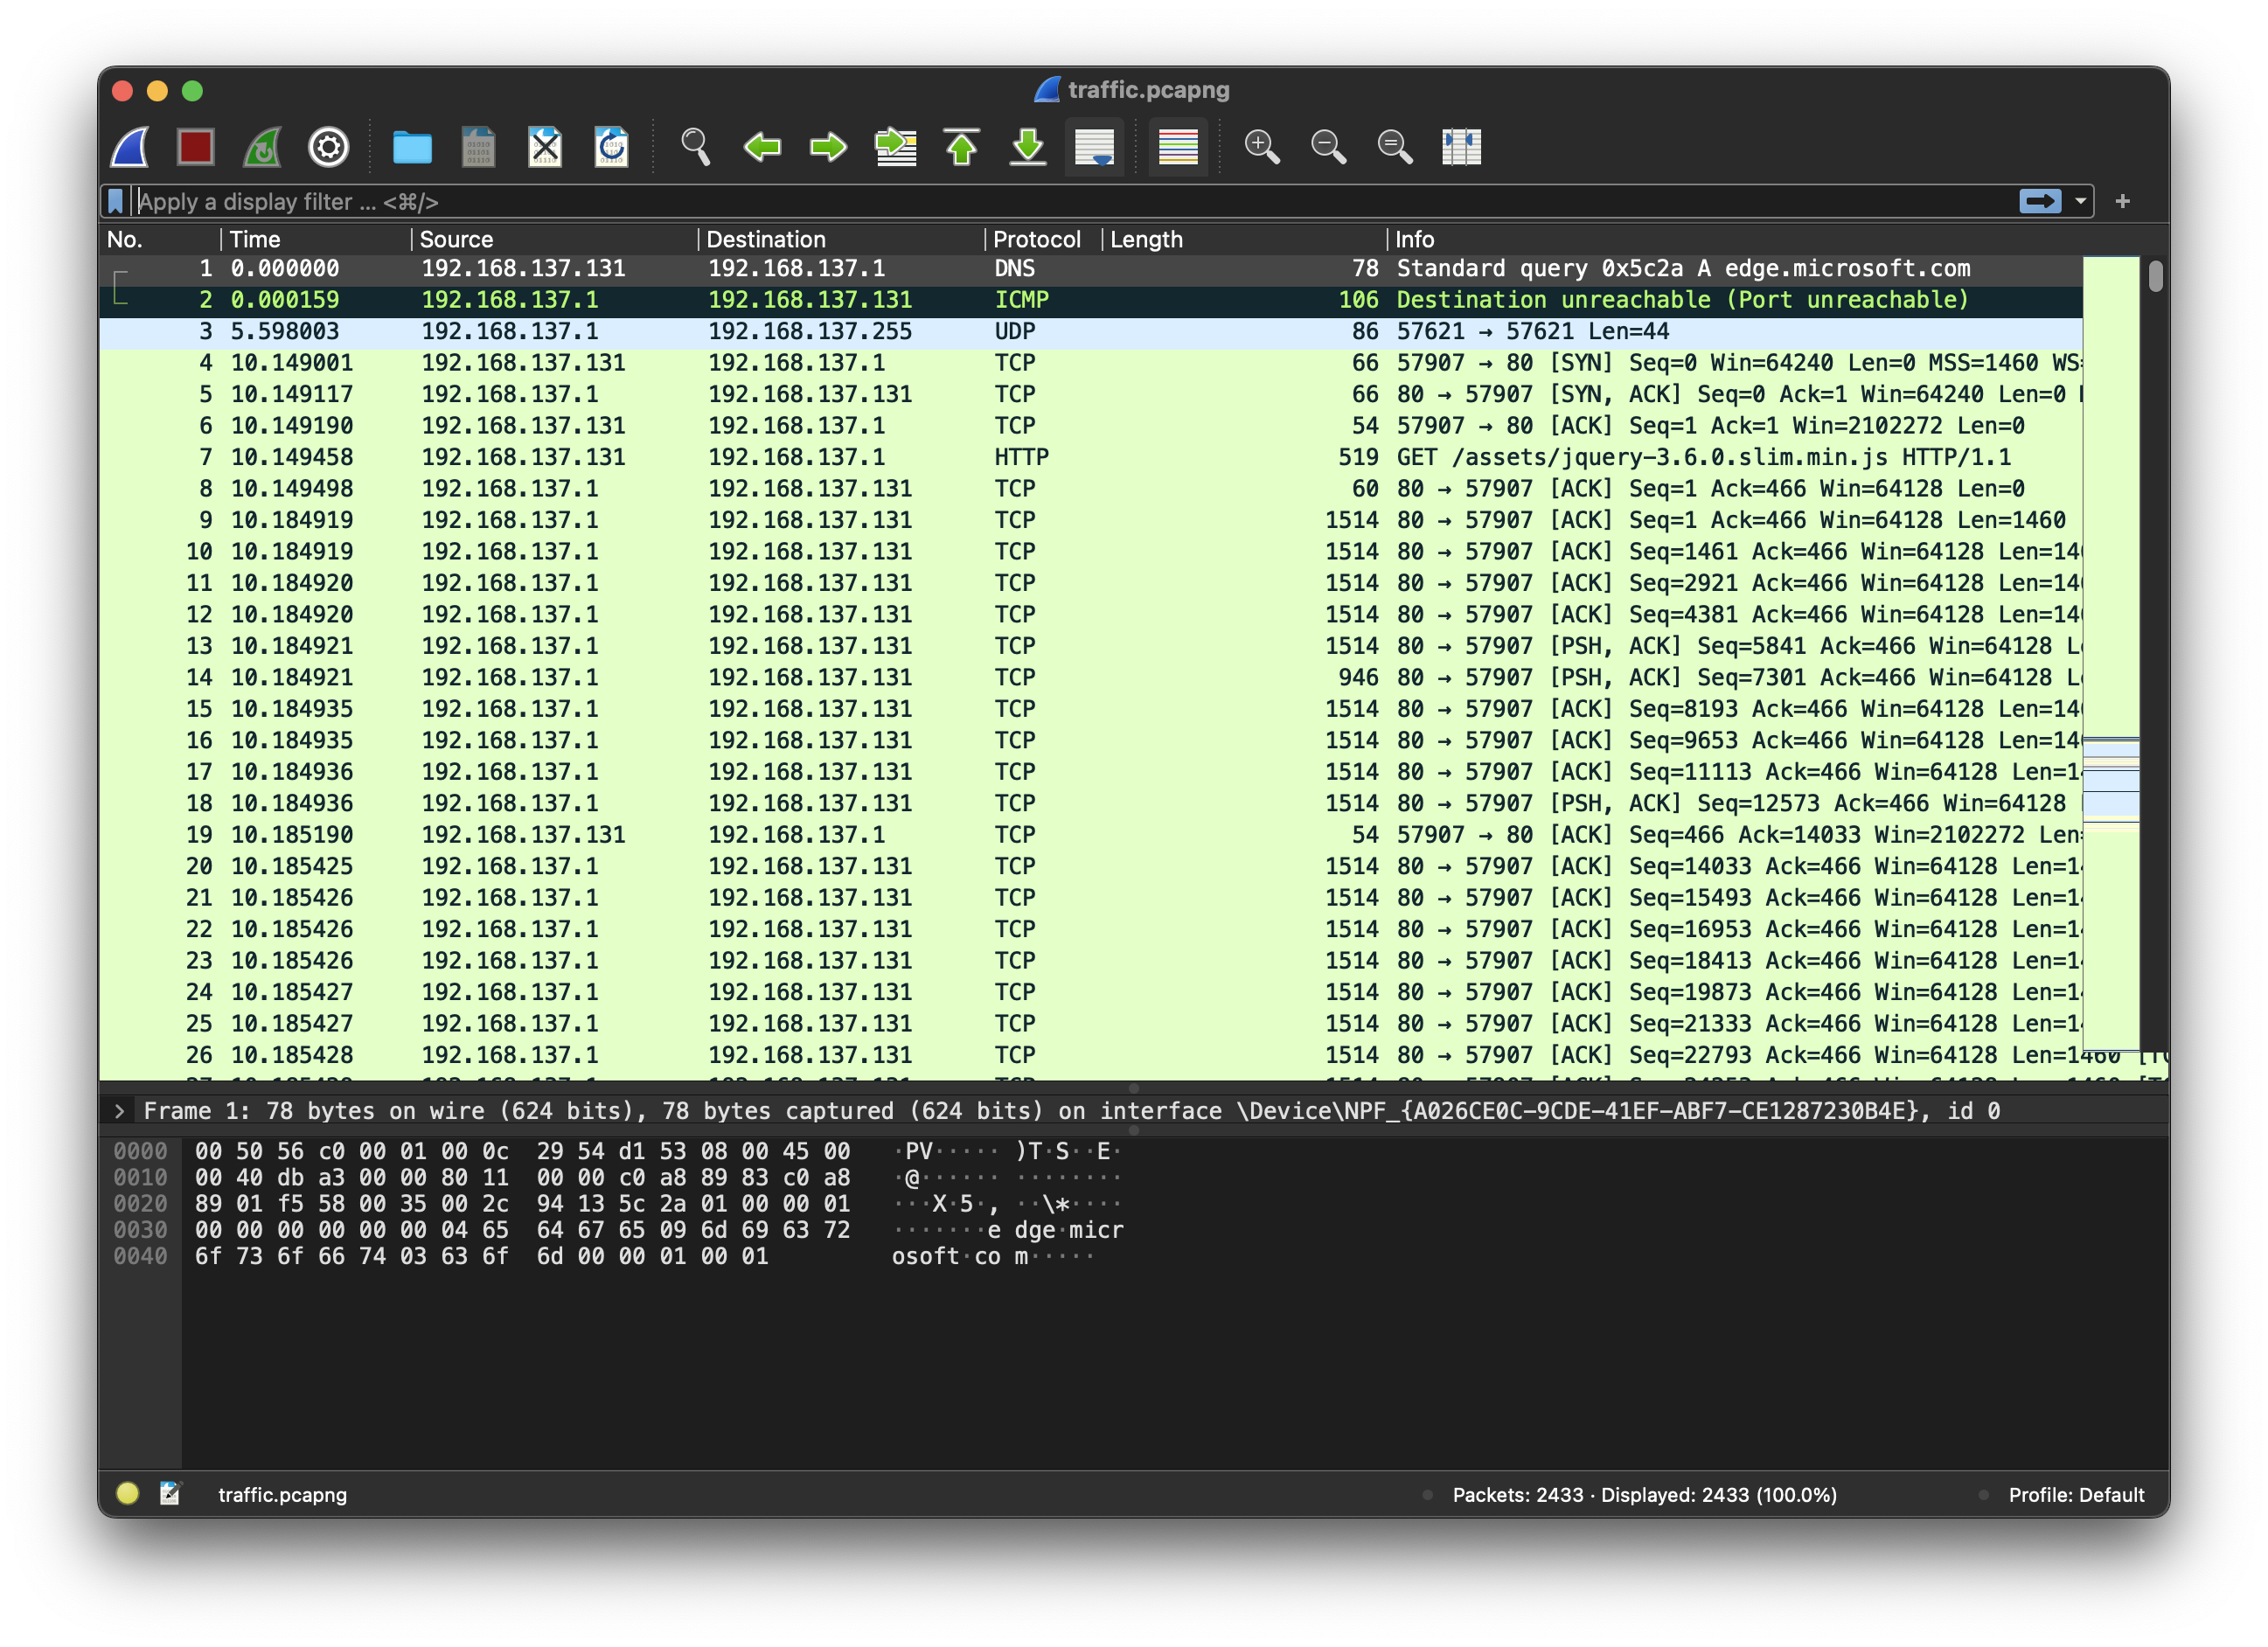Screen dimensions: 2268x1647
Task: Add a filter button with plus
Action: pyautogui.click(x=2122, y=201)
